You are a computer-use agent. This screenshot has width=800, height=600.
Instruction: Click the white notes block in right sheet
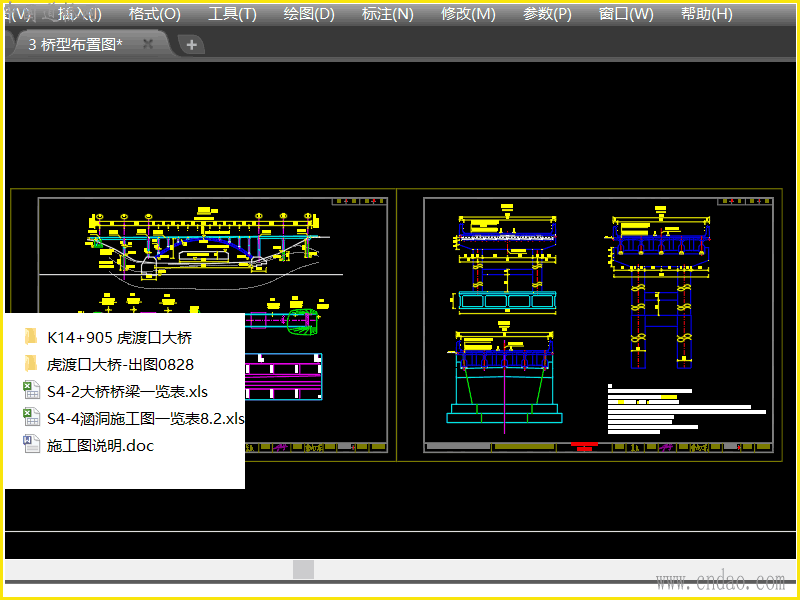tap(687, 409)
